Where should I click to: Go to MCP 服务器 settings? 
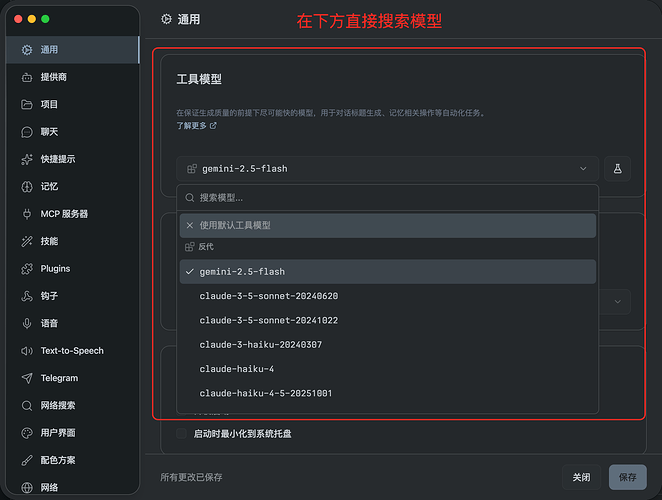[72, 214]
